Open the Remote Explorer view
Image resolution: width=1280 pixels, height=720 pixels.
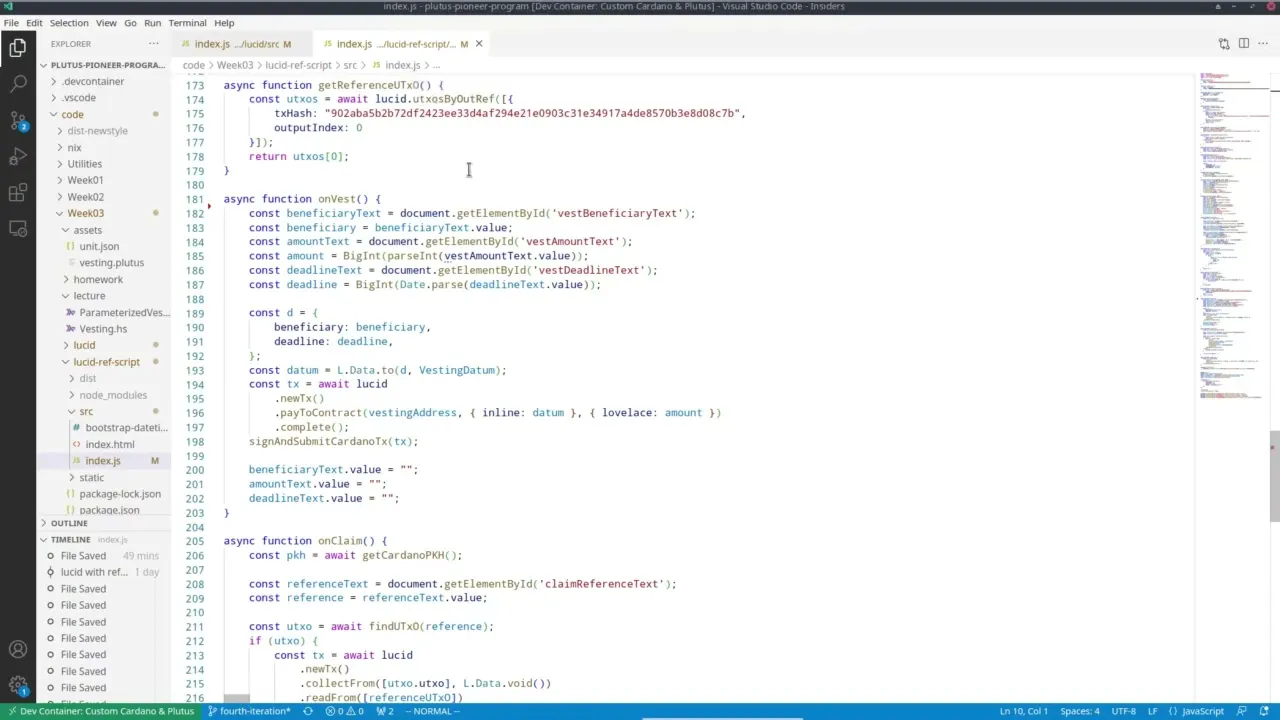pyautogui.click(x=18, y=229)
